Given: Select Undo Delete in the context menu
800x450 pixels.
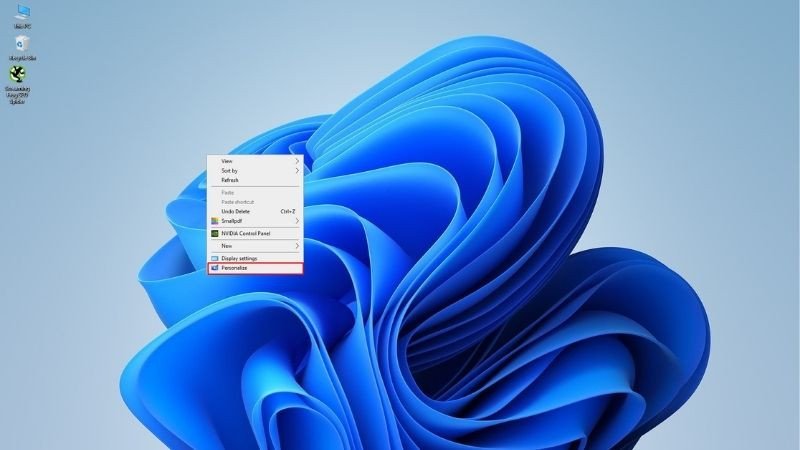Looking at the screenshot, I should click(236, 211).
